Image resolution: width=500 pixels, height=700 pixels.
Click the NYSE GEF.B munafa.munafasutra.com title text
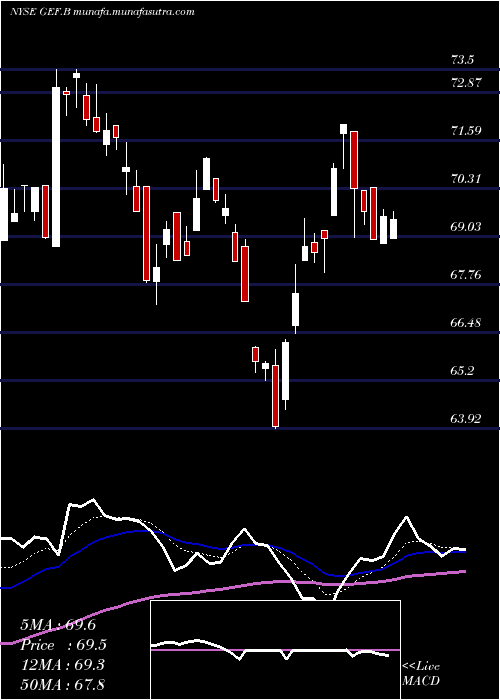click(x=102, y=12)
